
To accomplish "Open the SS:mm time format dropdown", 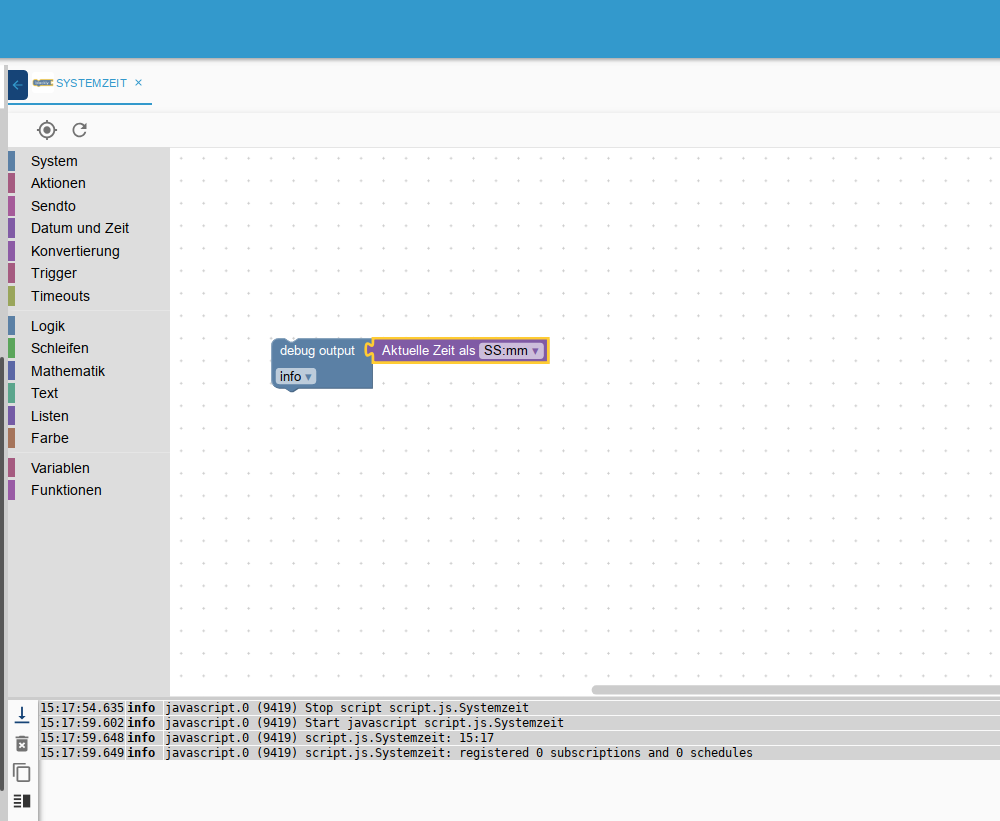I will click(x=511, y=351).
